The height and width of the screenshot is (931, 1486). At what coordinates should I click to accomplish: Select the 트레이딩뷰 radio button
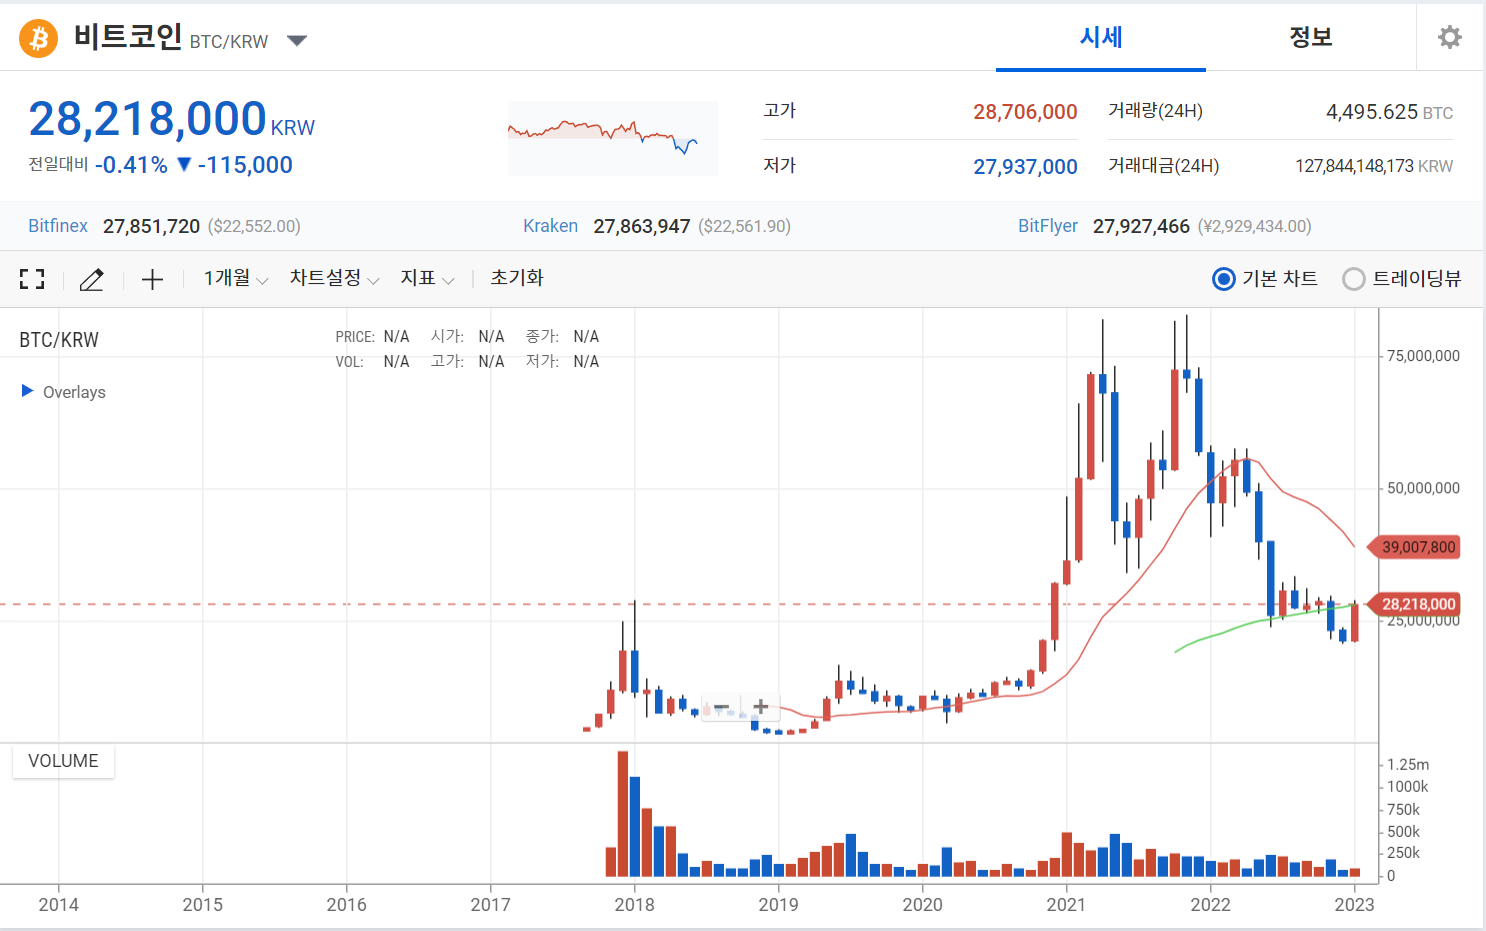click(x=1353, y=279)
